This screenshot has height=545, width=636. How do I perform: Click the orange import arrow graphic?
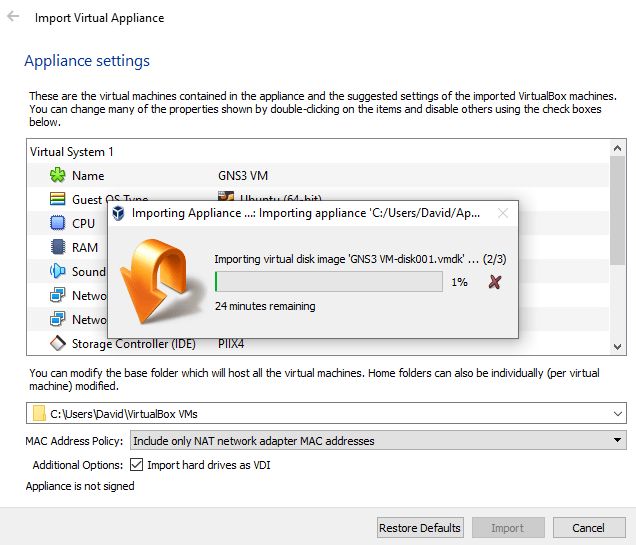point(160,281)
